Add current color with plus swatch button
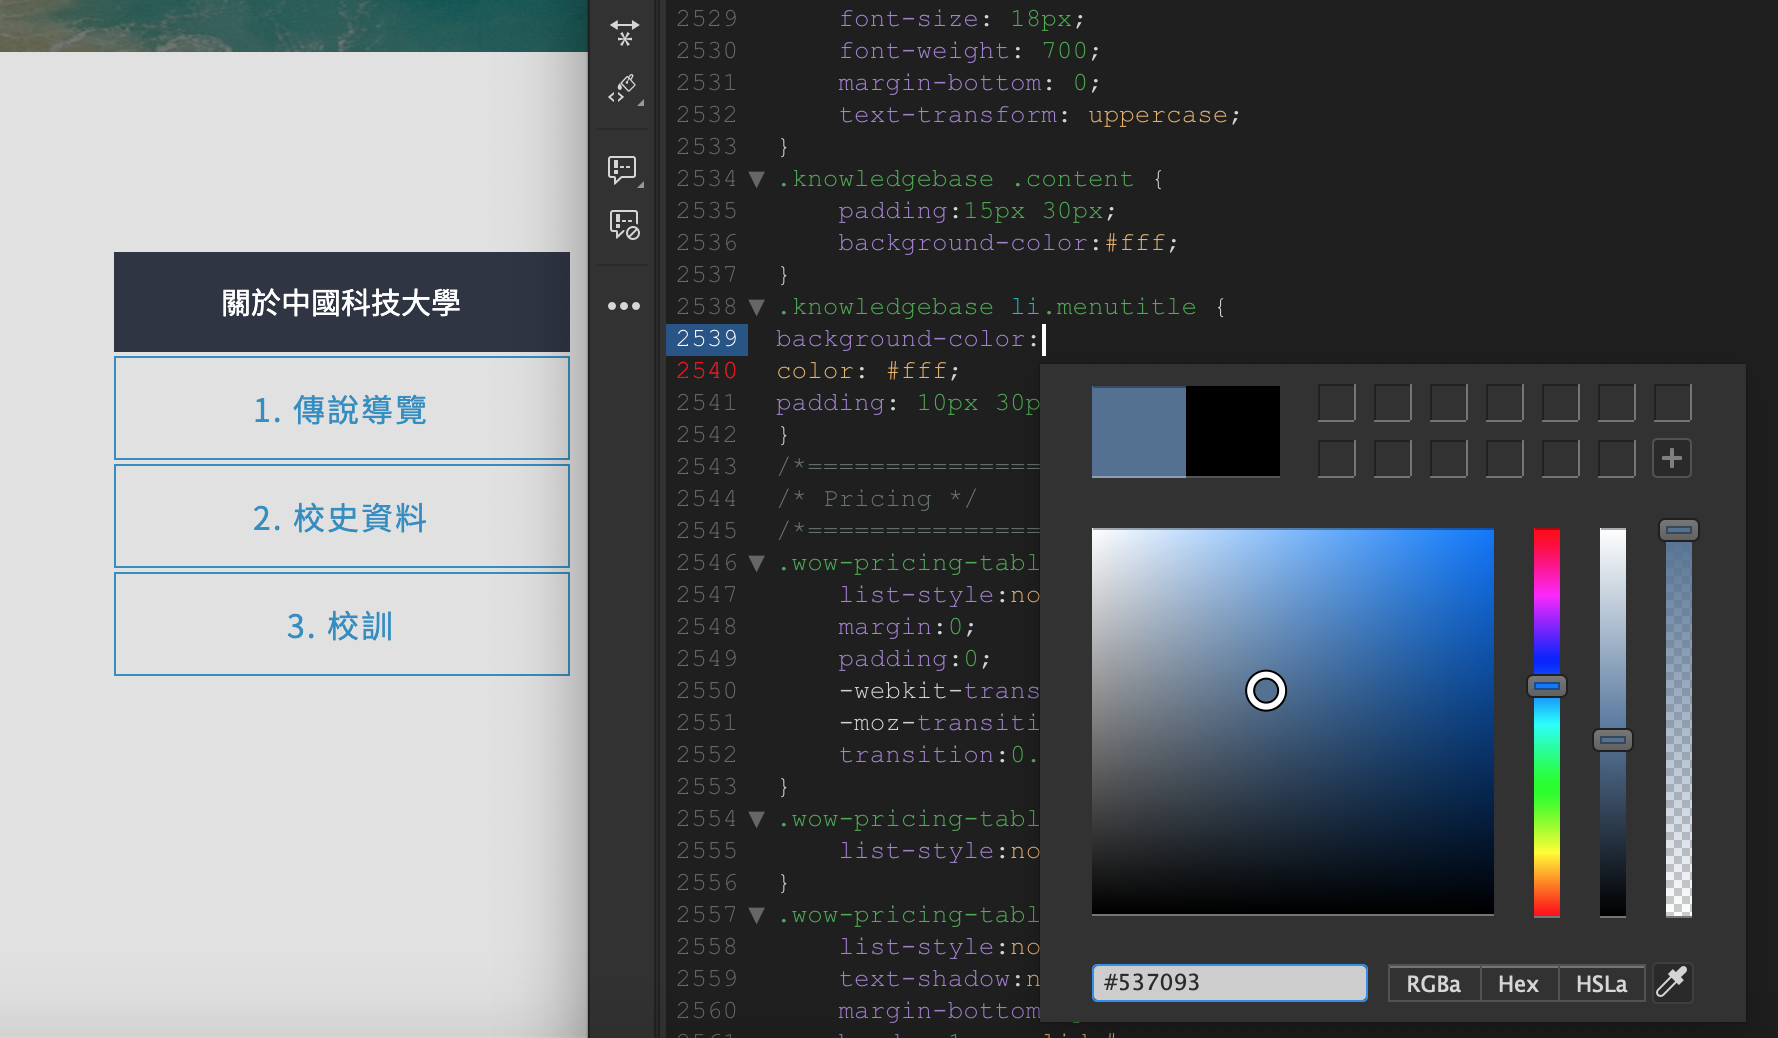The image size is (1778, 1038). pos(1671,459)
